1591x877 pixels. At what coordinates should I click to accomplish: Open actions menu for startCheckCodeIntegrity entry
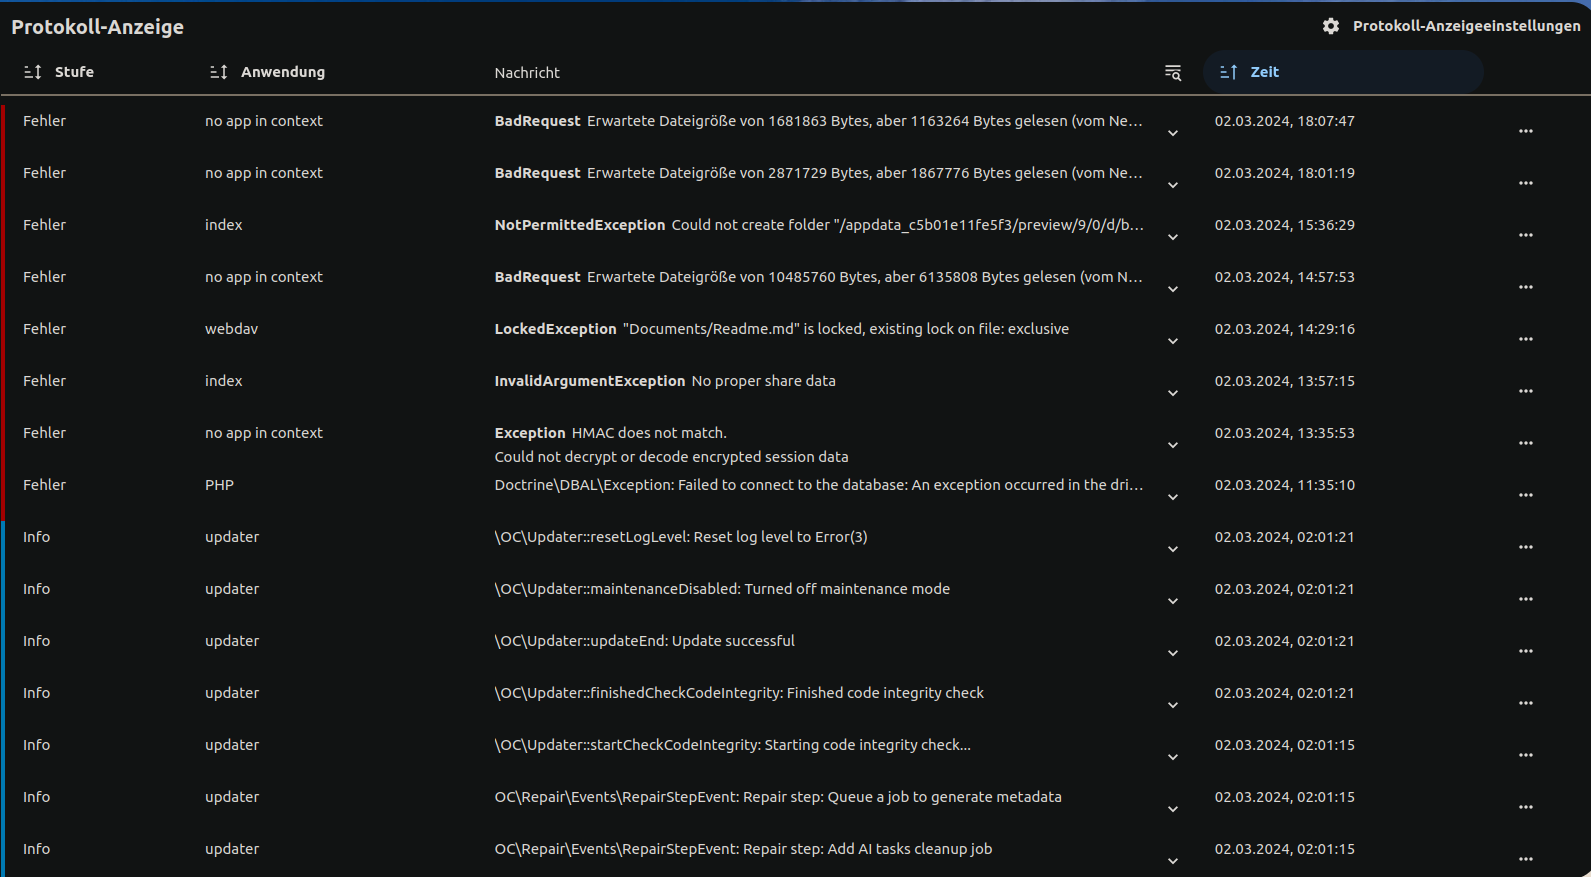coord(1526,755)
